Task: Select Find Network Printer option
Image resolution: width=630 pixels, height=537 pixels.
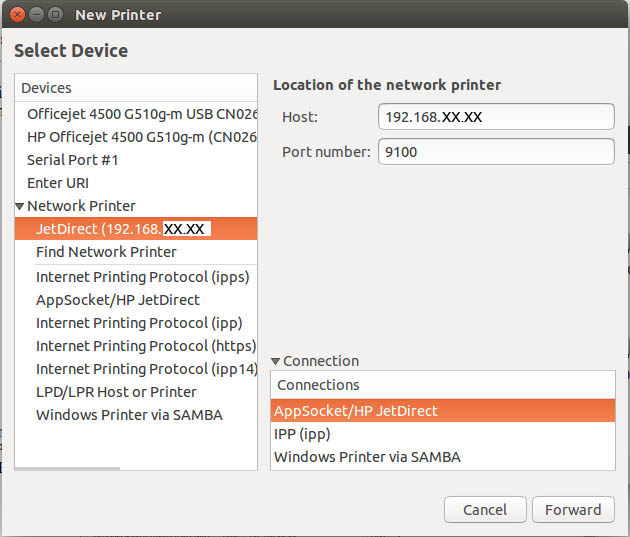Action: click(106, 252)
